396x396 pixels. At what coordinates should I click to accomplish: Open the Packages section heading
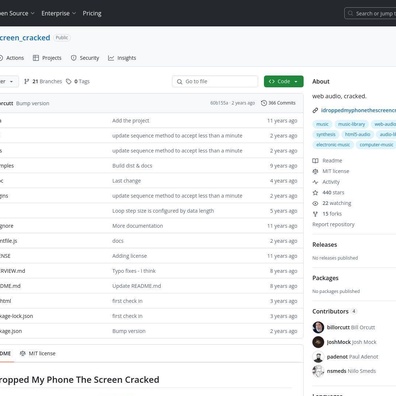(325, 278)
